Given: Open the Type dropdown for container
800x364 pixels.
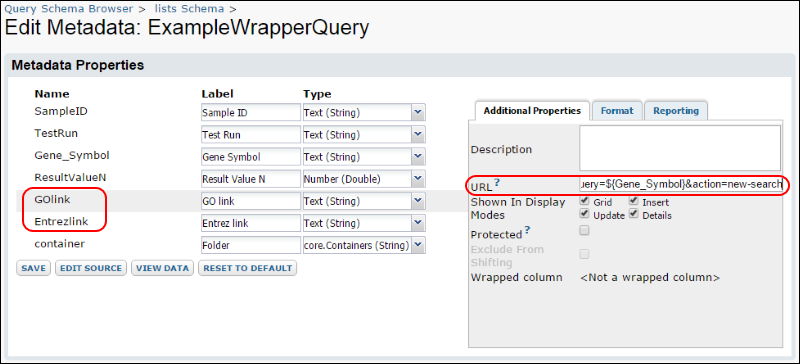Looking at the screenshot, I should [418, 245].
